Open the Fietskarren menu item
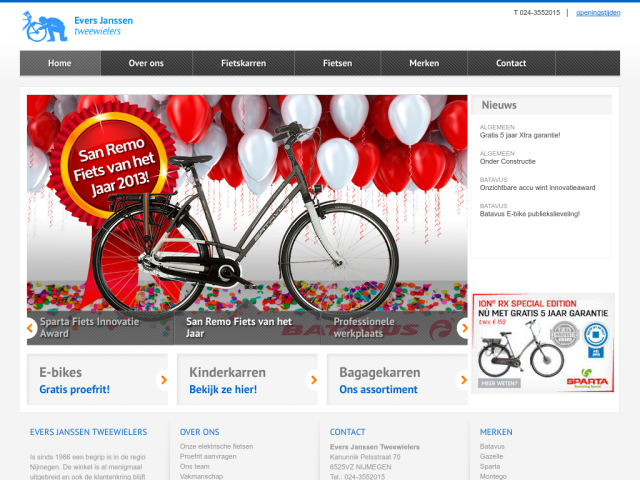Image resolution: width=640 pixels, height=480 pixels. pos(243,63)
